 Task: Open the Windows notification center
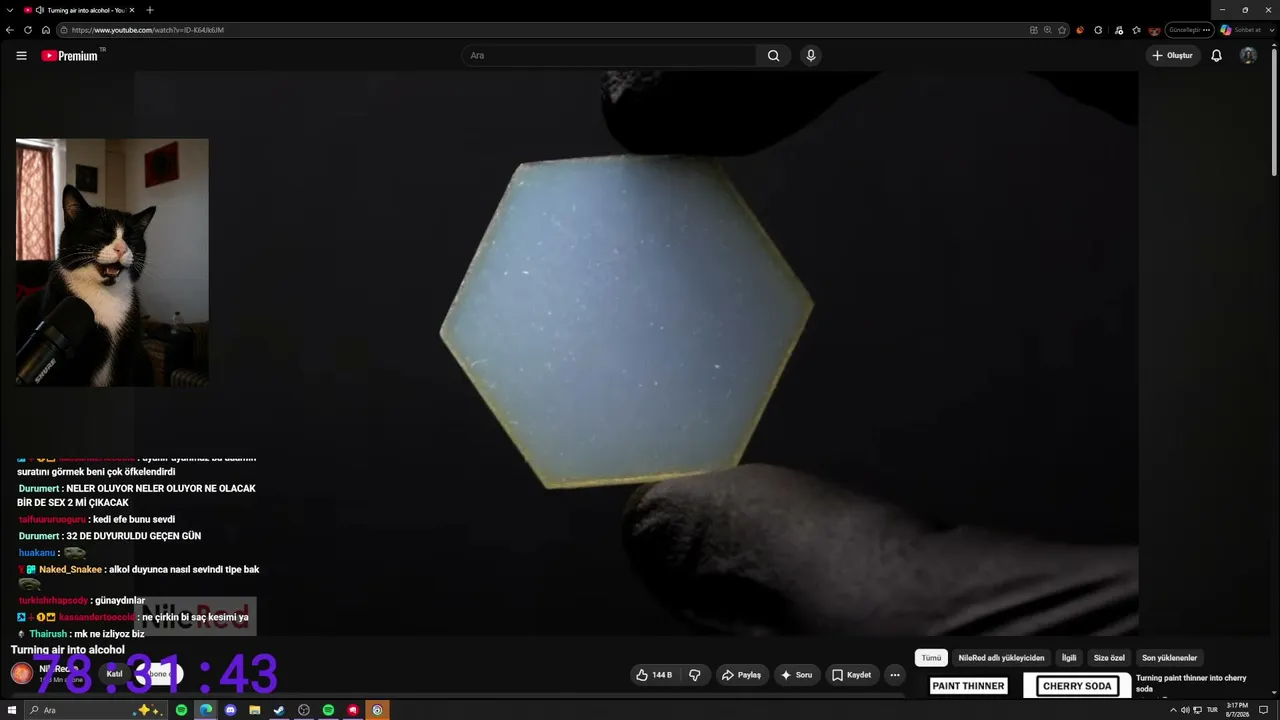pos(1263,710)
